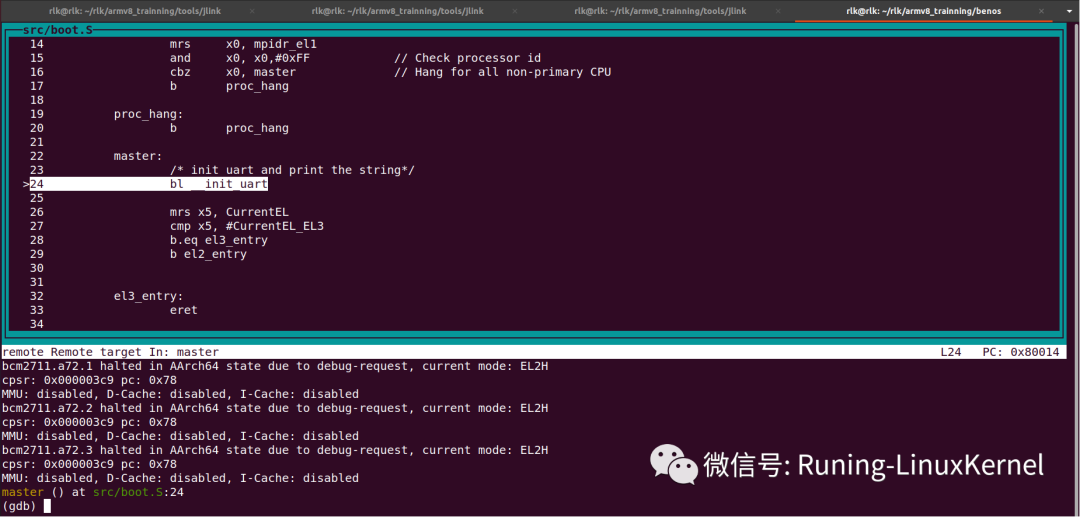Screen dimensions: 1080x517
Task: Click the gdb command prompt input
Action: coord(47,506)
